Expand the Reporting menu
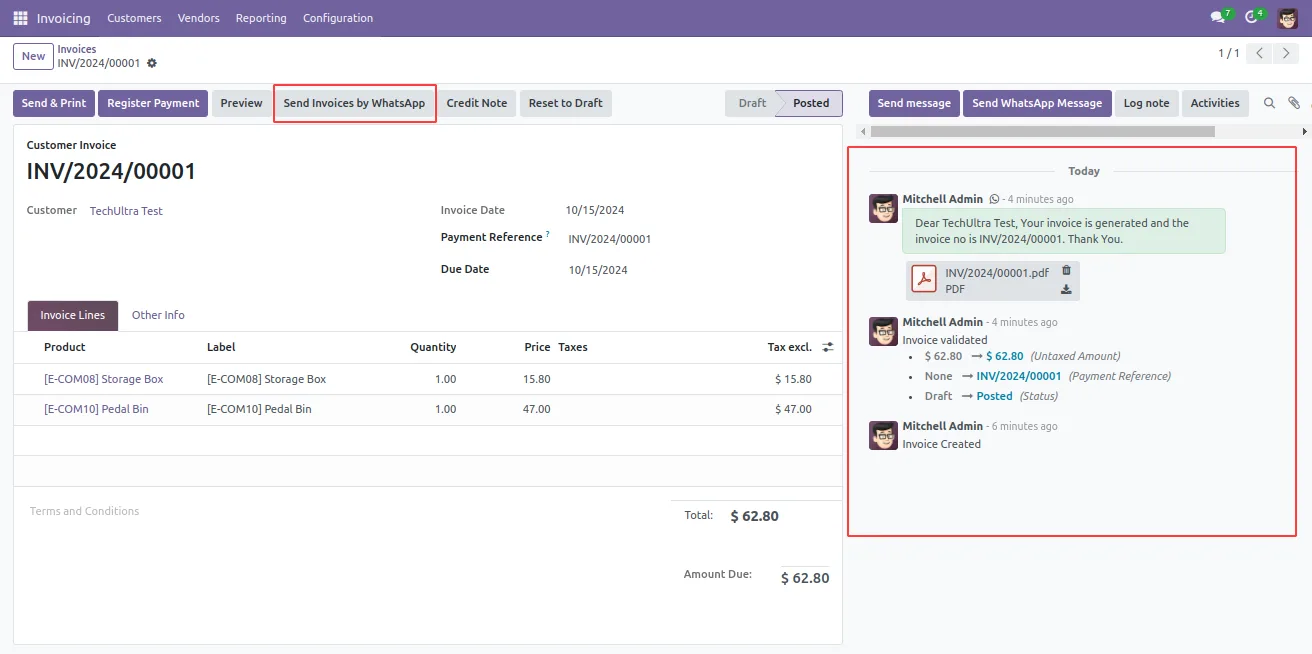Viewport: 1312px width, 654px height. click(261, 18)
